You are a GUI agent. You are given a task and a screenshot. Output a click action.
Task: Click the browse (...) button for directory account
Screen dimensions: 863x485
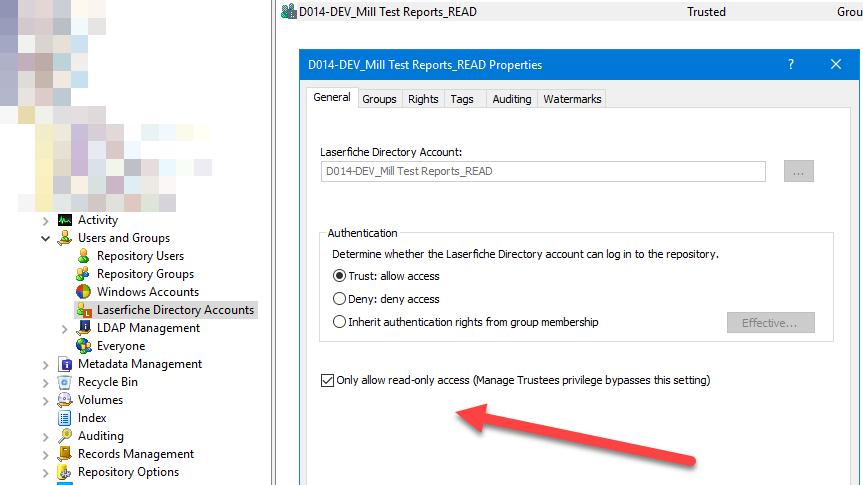coord(799,172)
